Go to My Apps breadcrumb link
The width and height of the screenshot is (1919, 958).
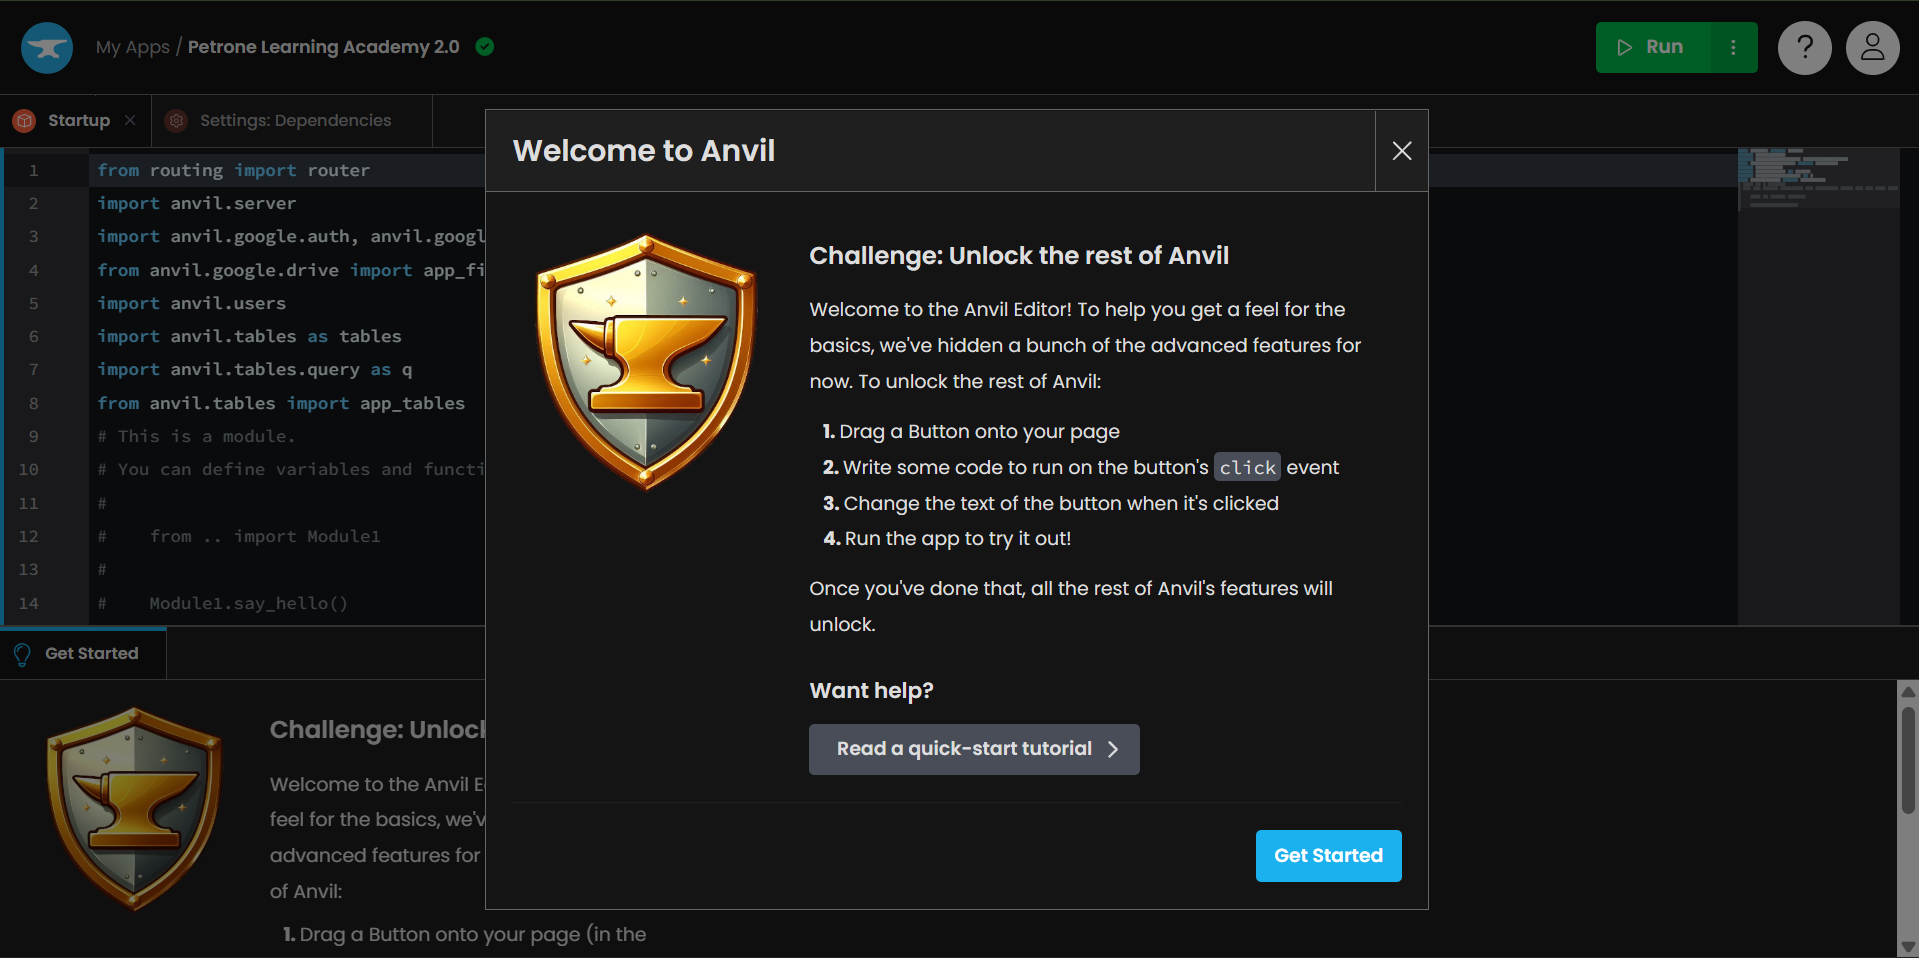133,47
